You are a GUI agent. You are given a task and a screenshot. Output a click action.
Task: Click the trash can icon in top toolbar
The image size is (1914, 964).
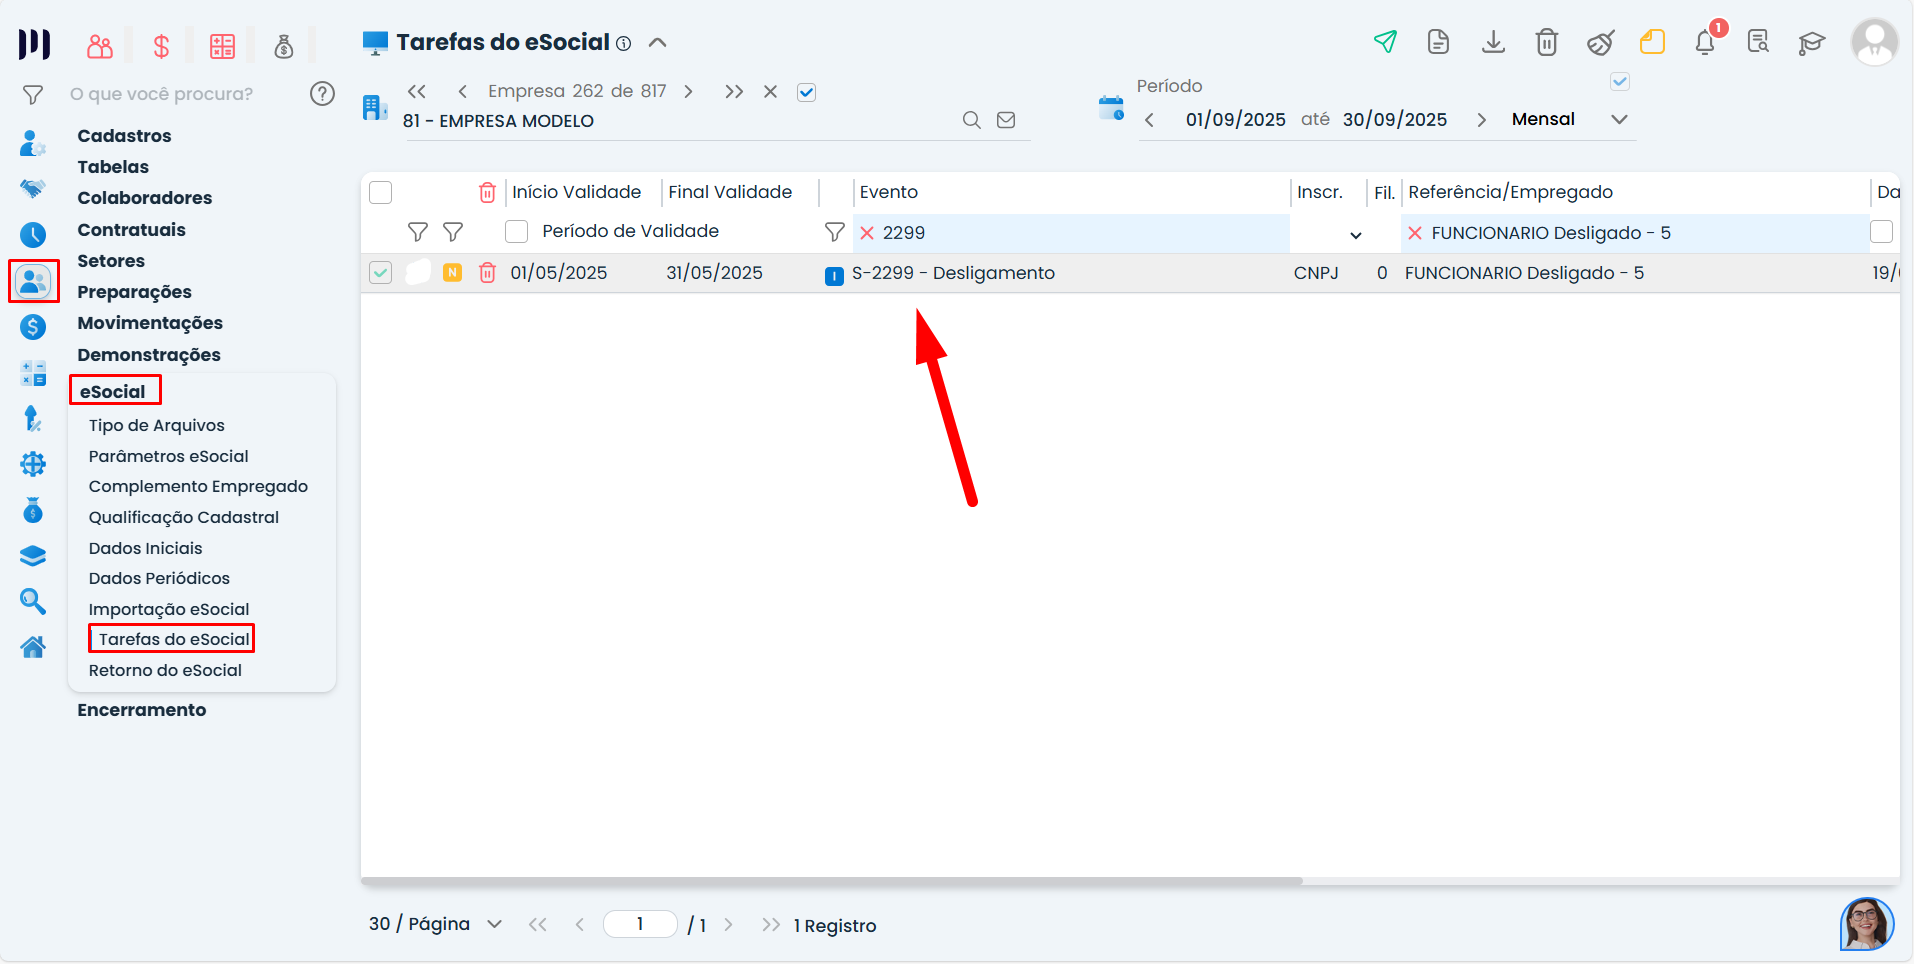pos(1547,42)
